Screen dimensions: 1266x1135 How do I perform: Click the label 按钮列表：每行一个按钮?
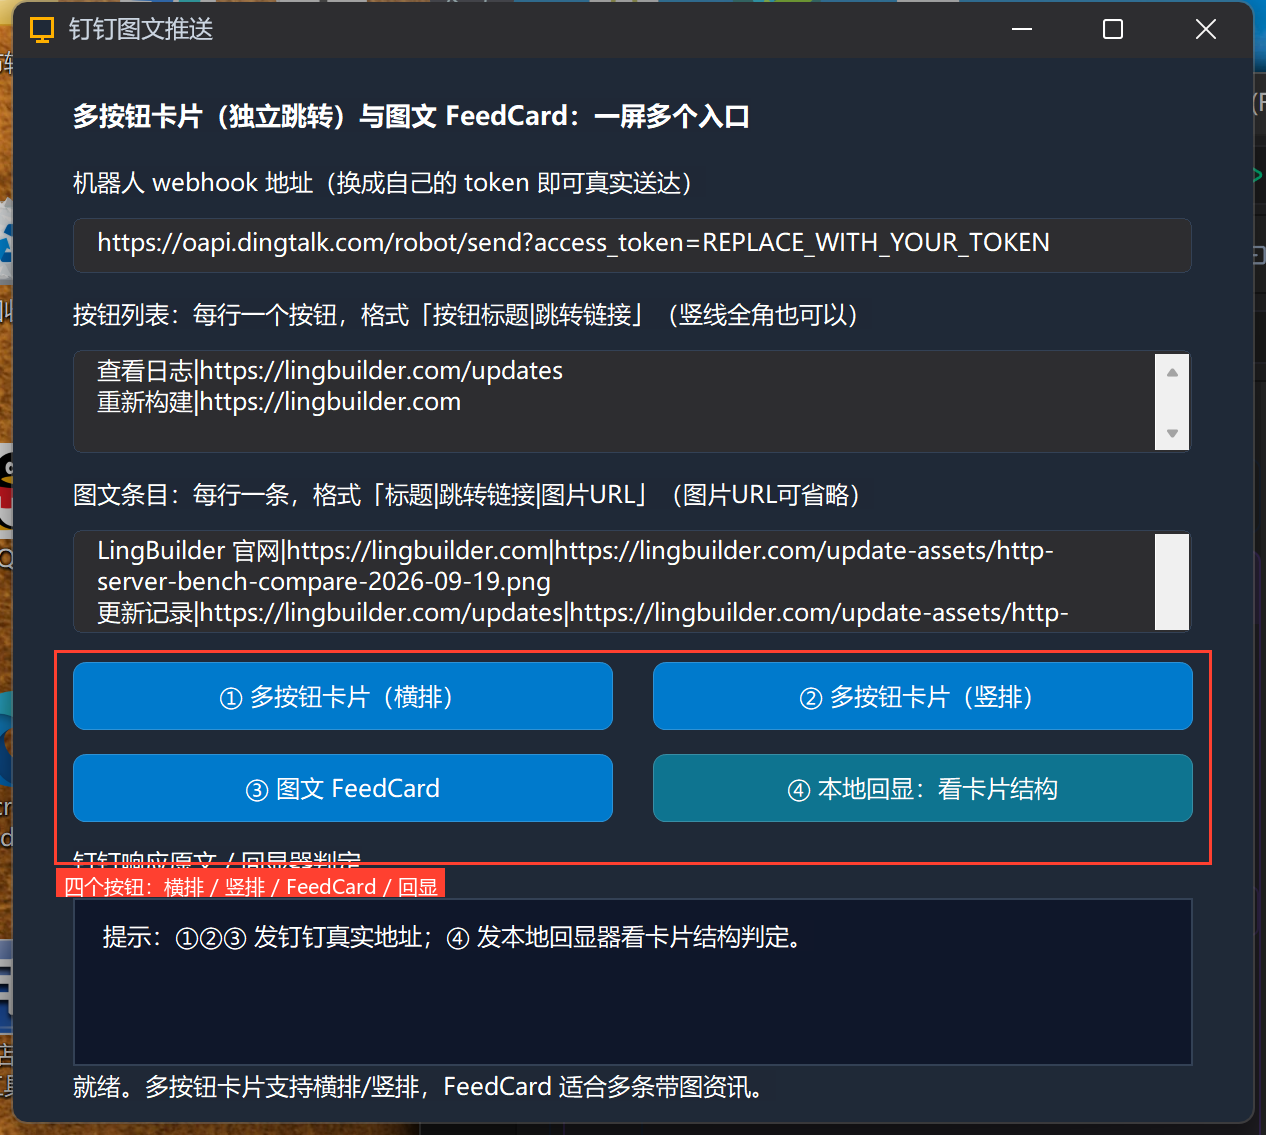pos(466,315)
